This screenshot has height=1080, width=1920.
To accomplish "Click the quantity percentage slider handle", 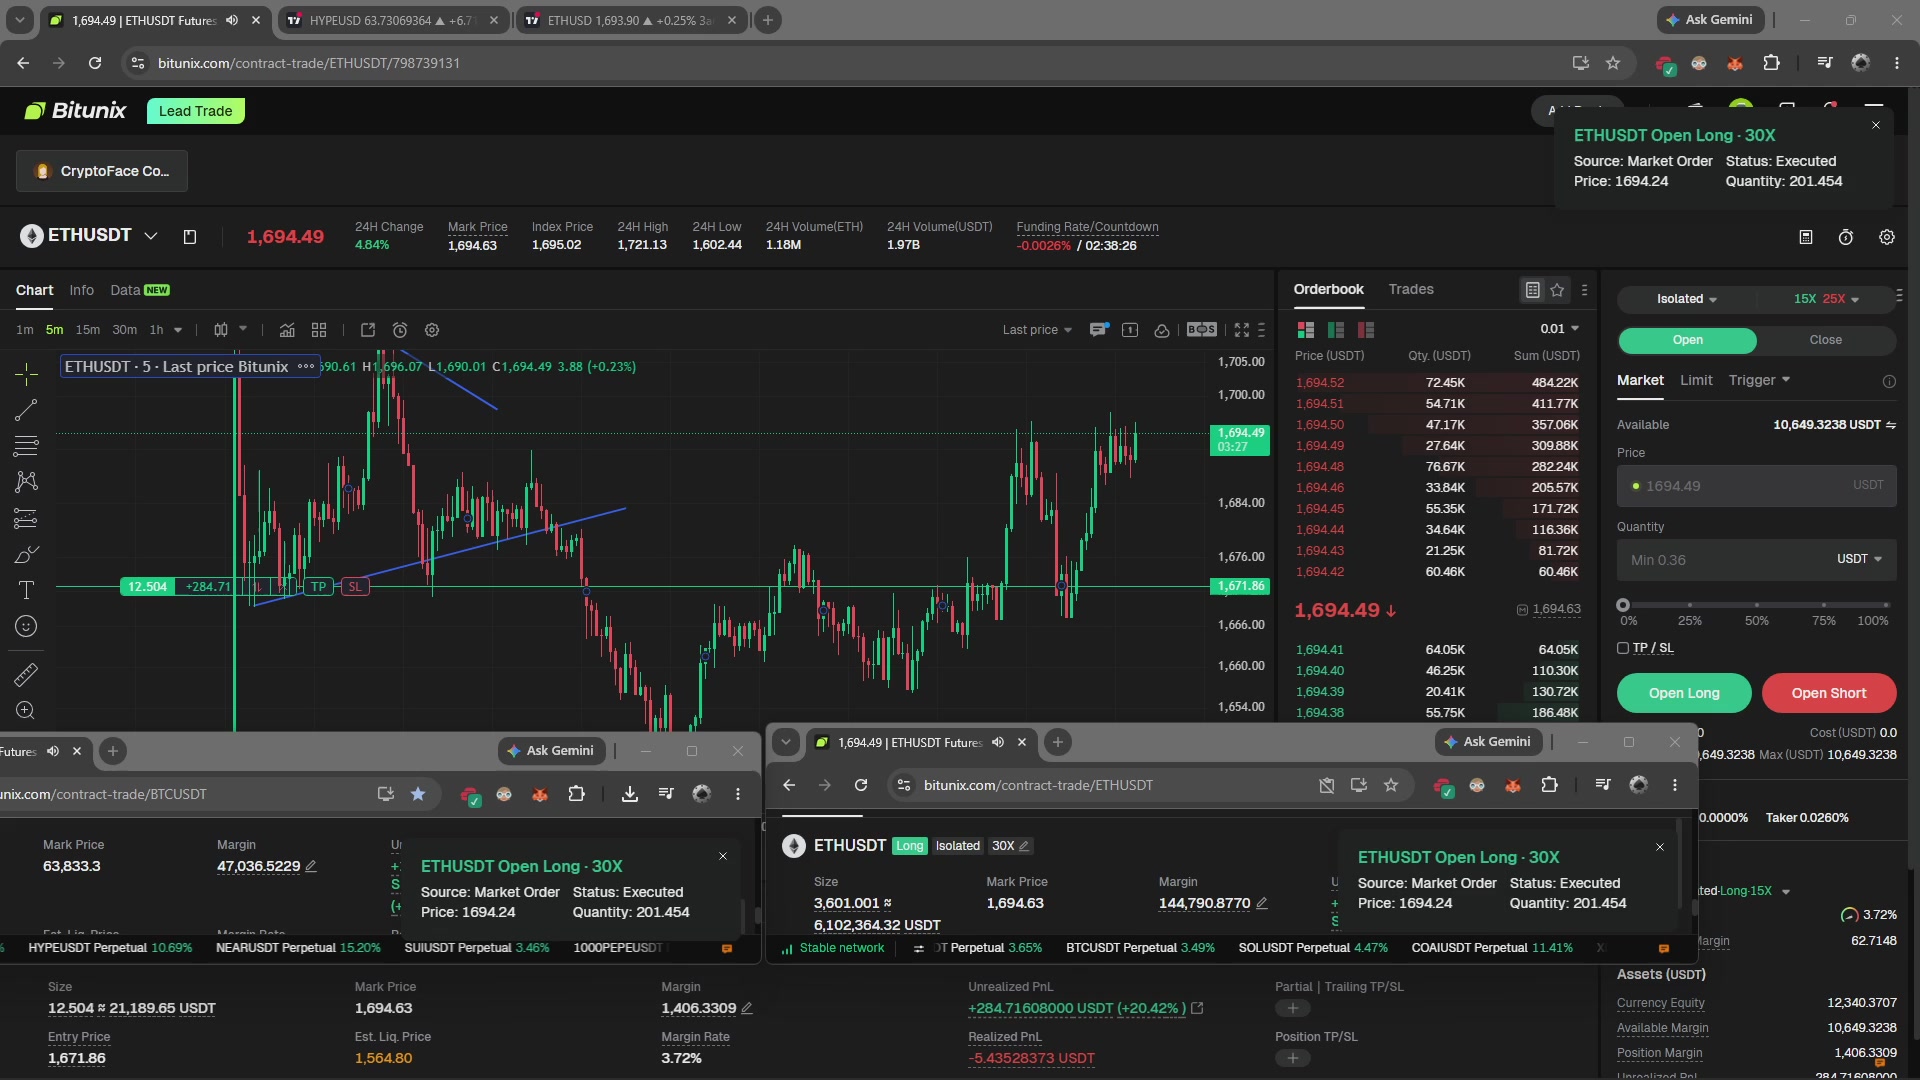I will (1623, 605).
